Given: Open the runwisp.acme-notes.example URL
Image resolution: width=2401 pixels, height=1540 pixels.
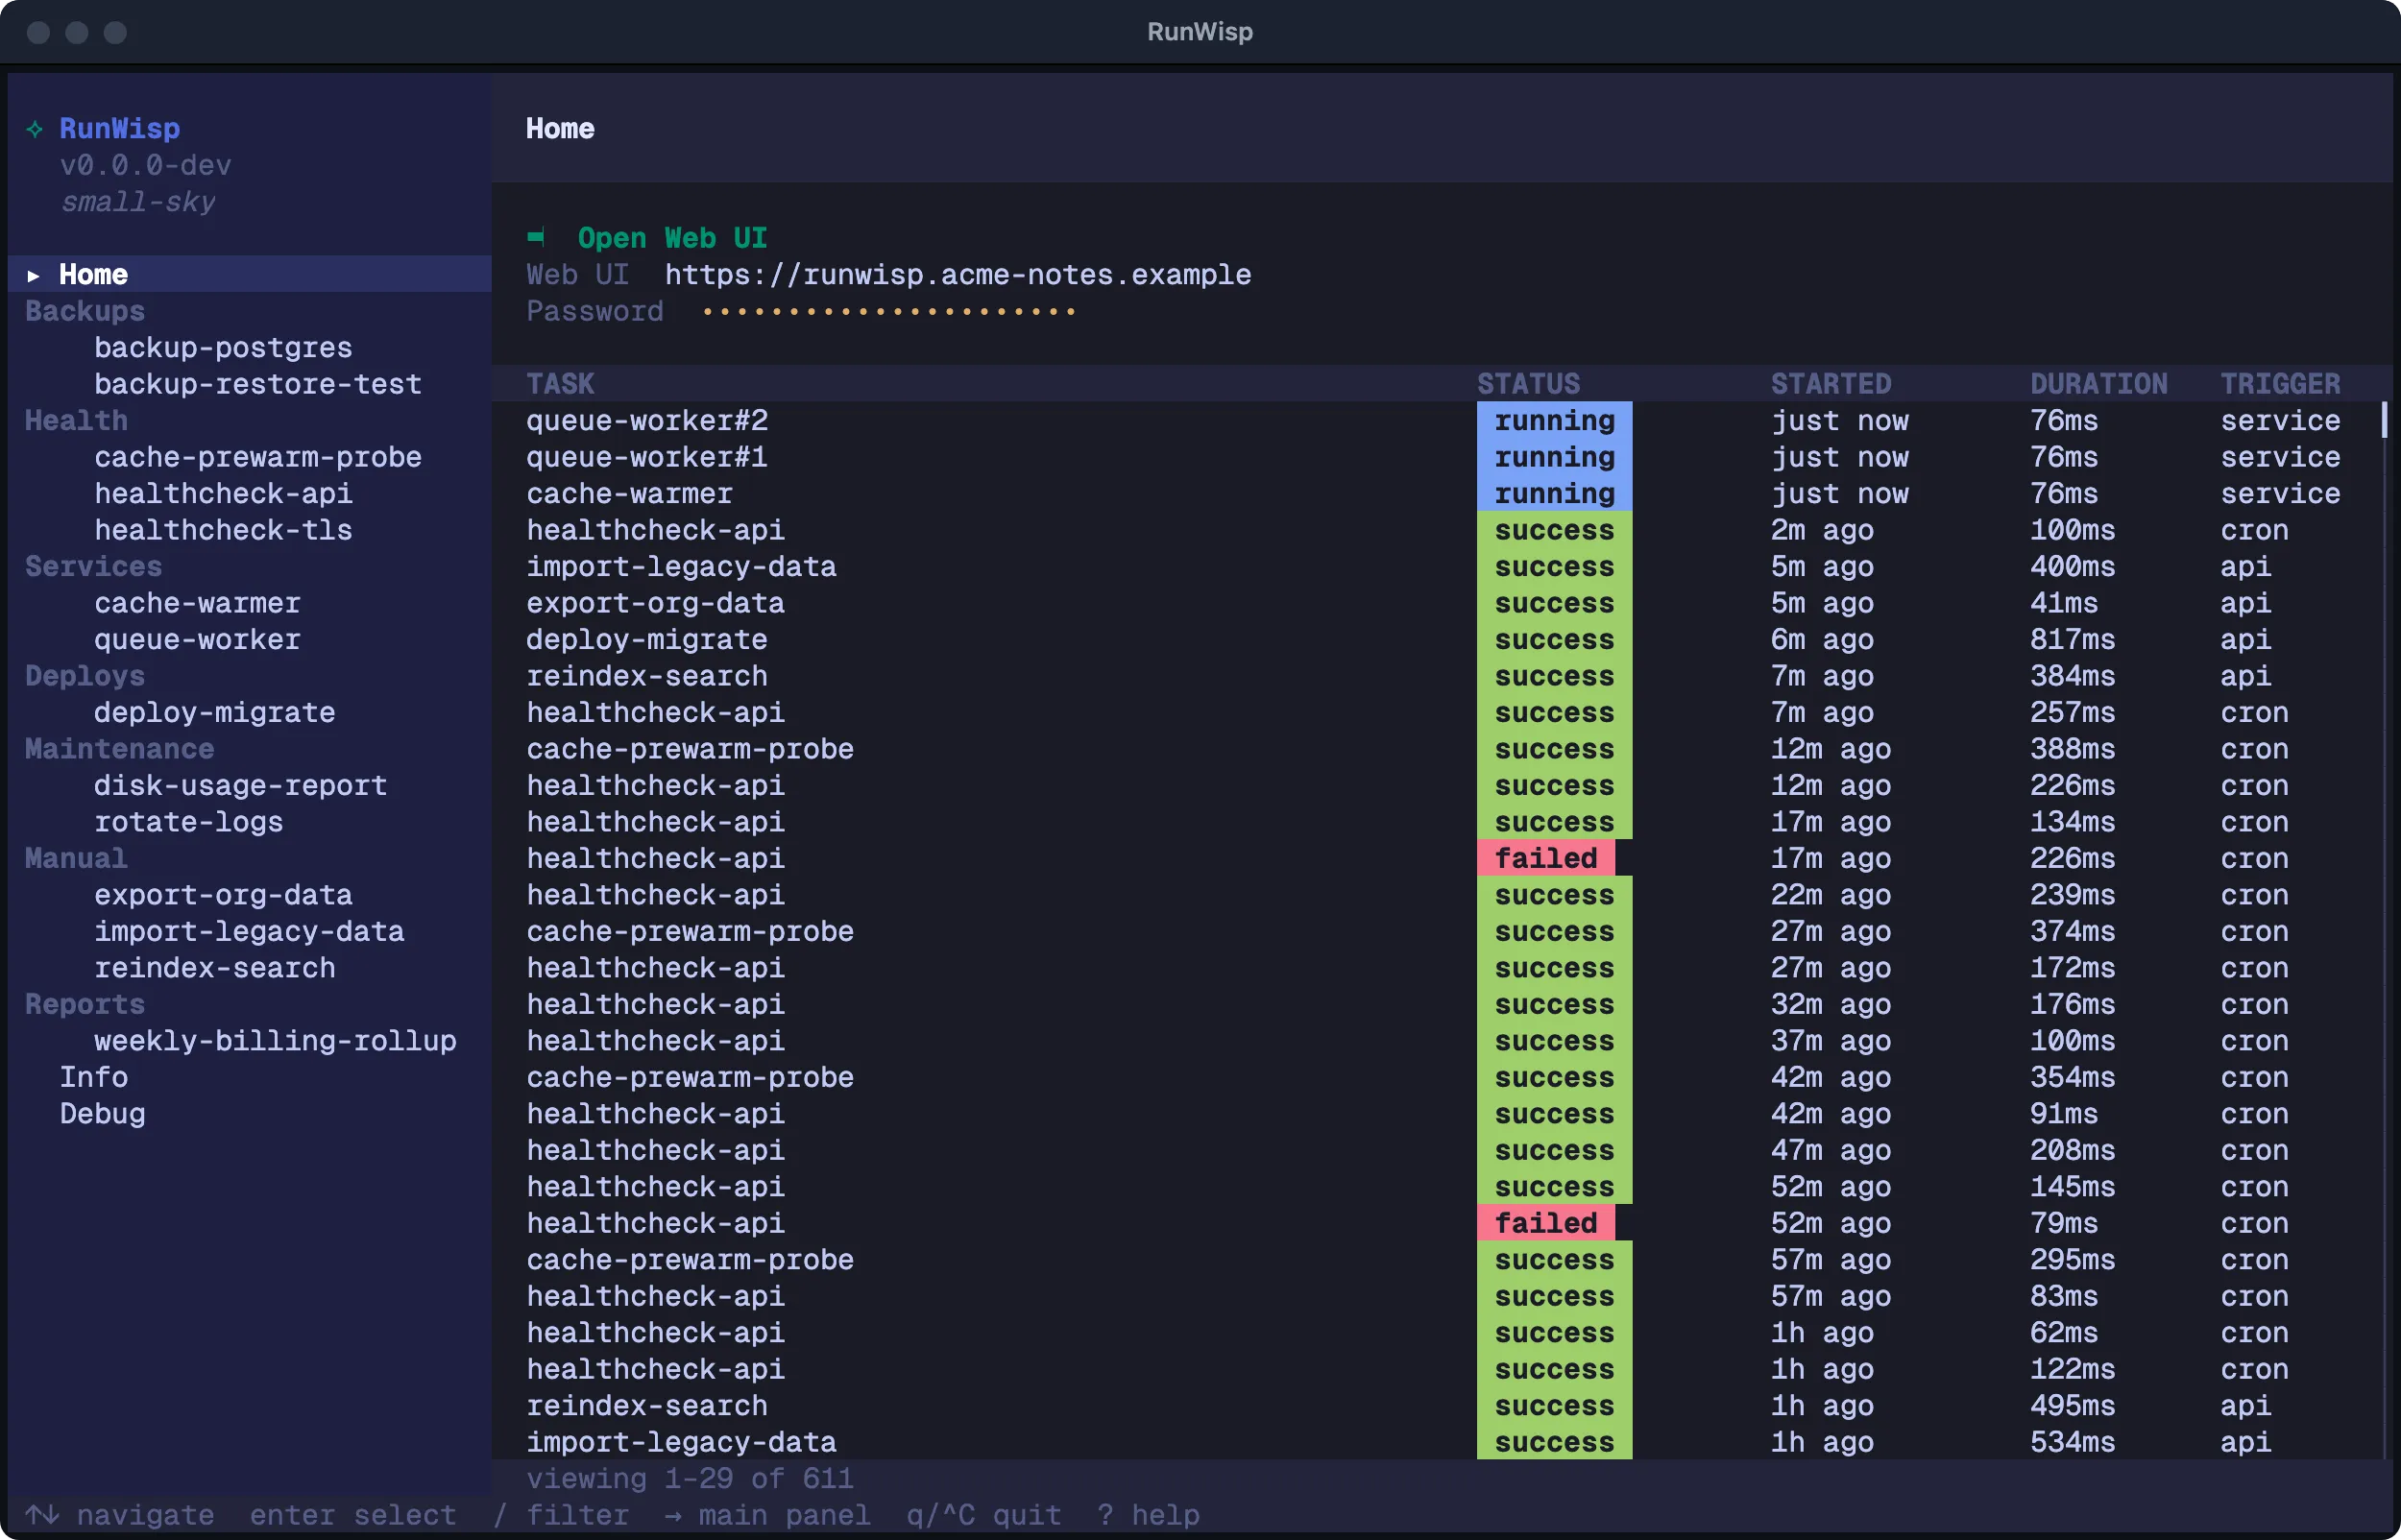Looking at the screenshot, I should pos(957,275).
